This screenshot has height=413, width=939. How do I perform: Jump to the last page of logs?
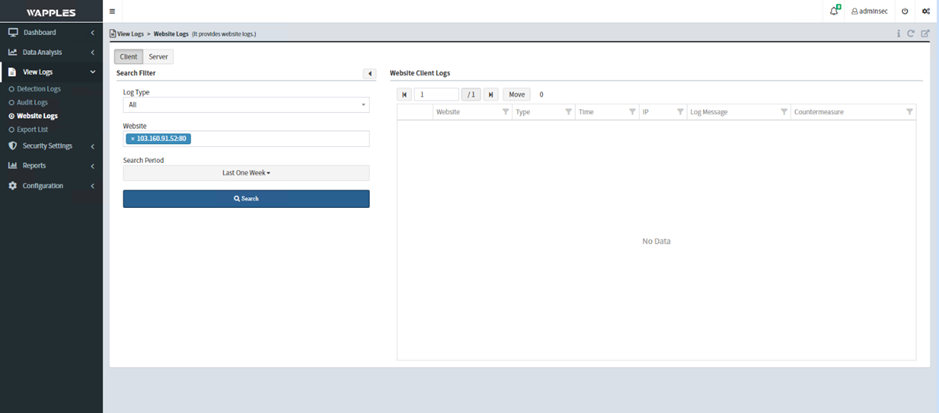(x=491, y=94)
